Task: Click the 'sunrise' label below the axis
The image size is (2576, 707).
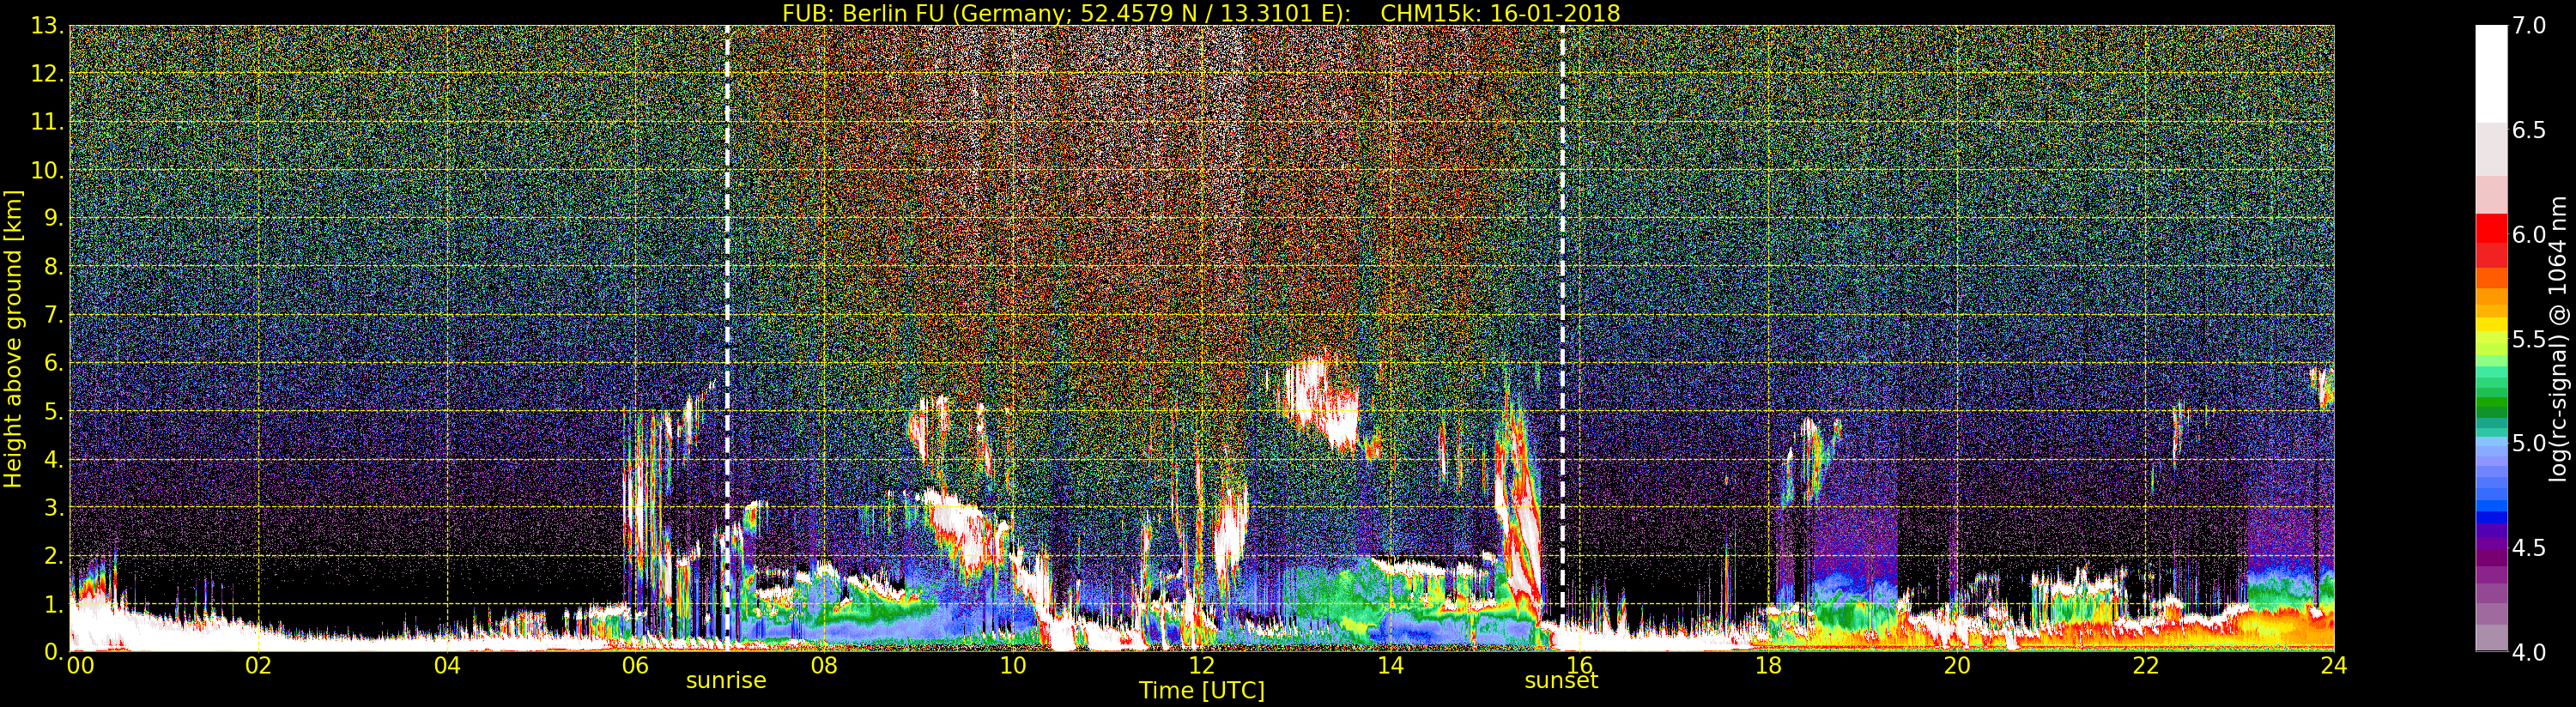Action: point(726,681)
